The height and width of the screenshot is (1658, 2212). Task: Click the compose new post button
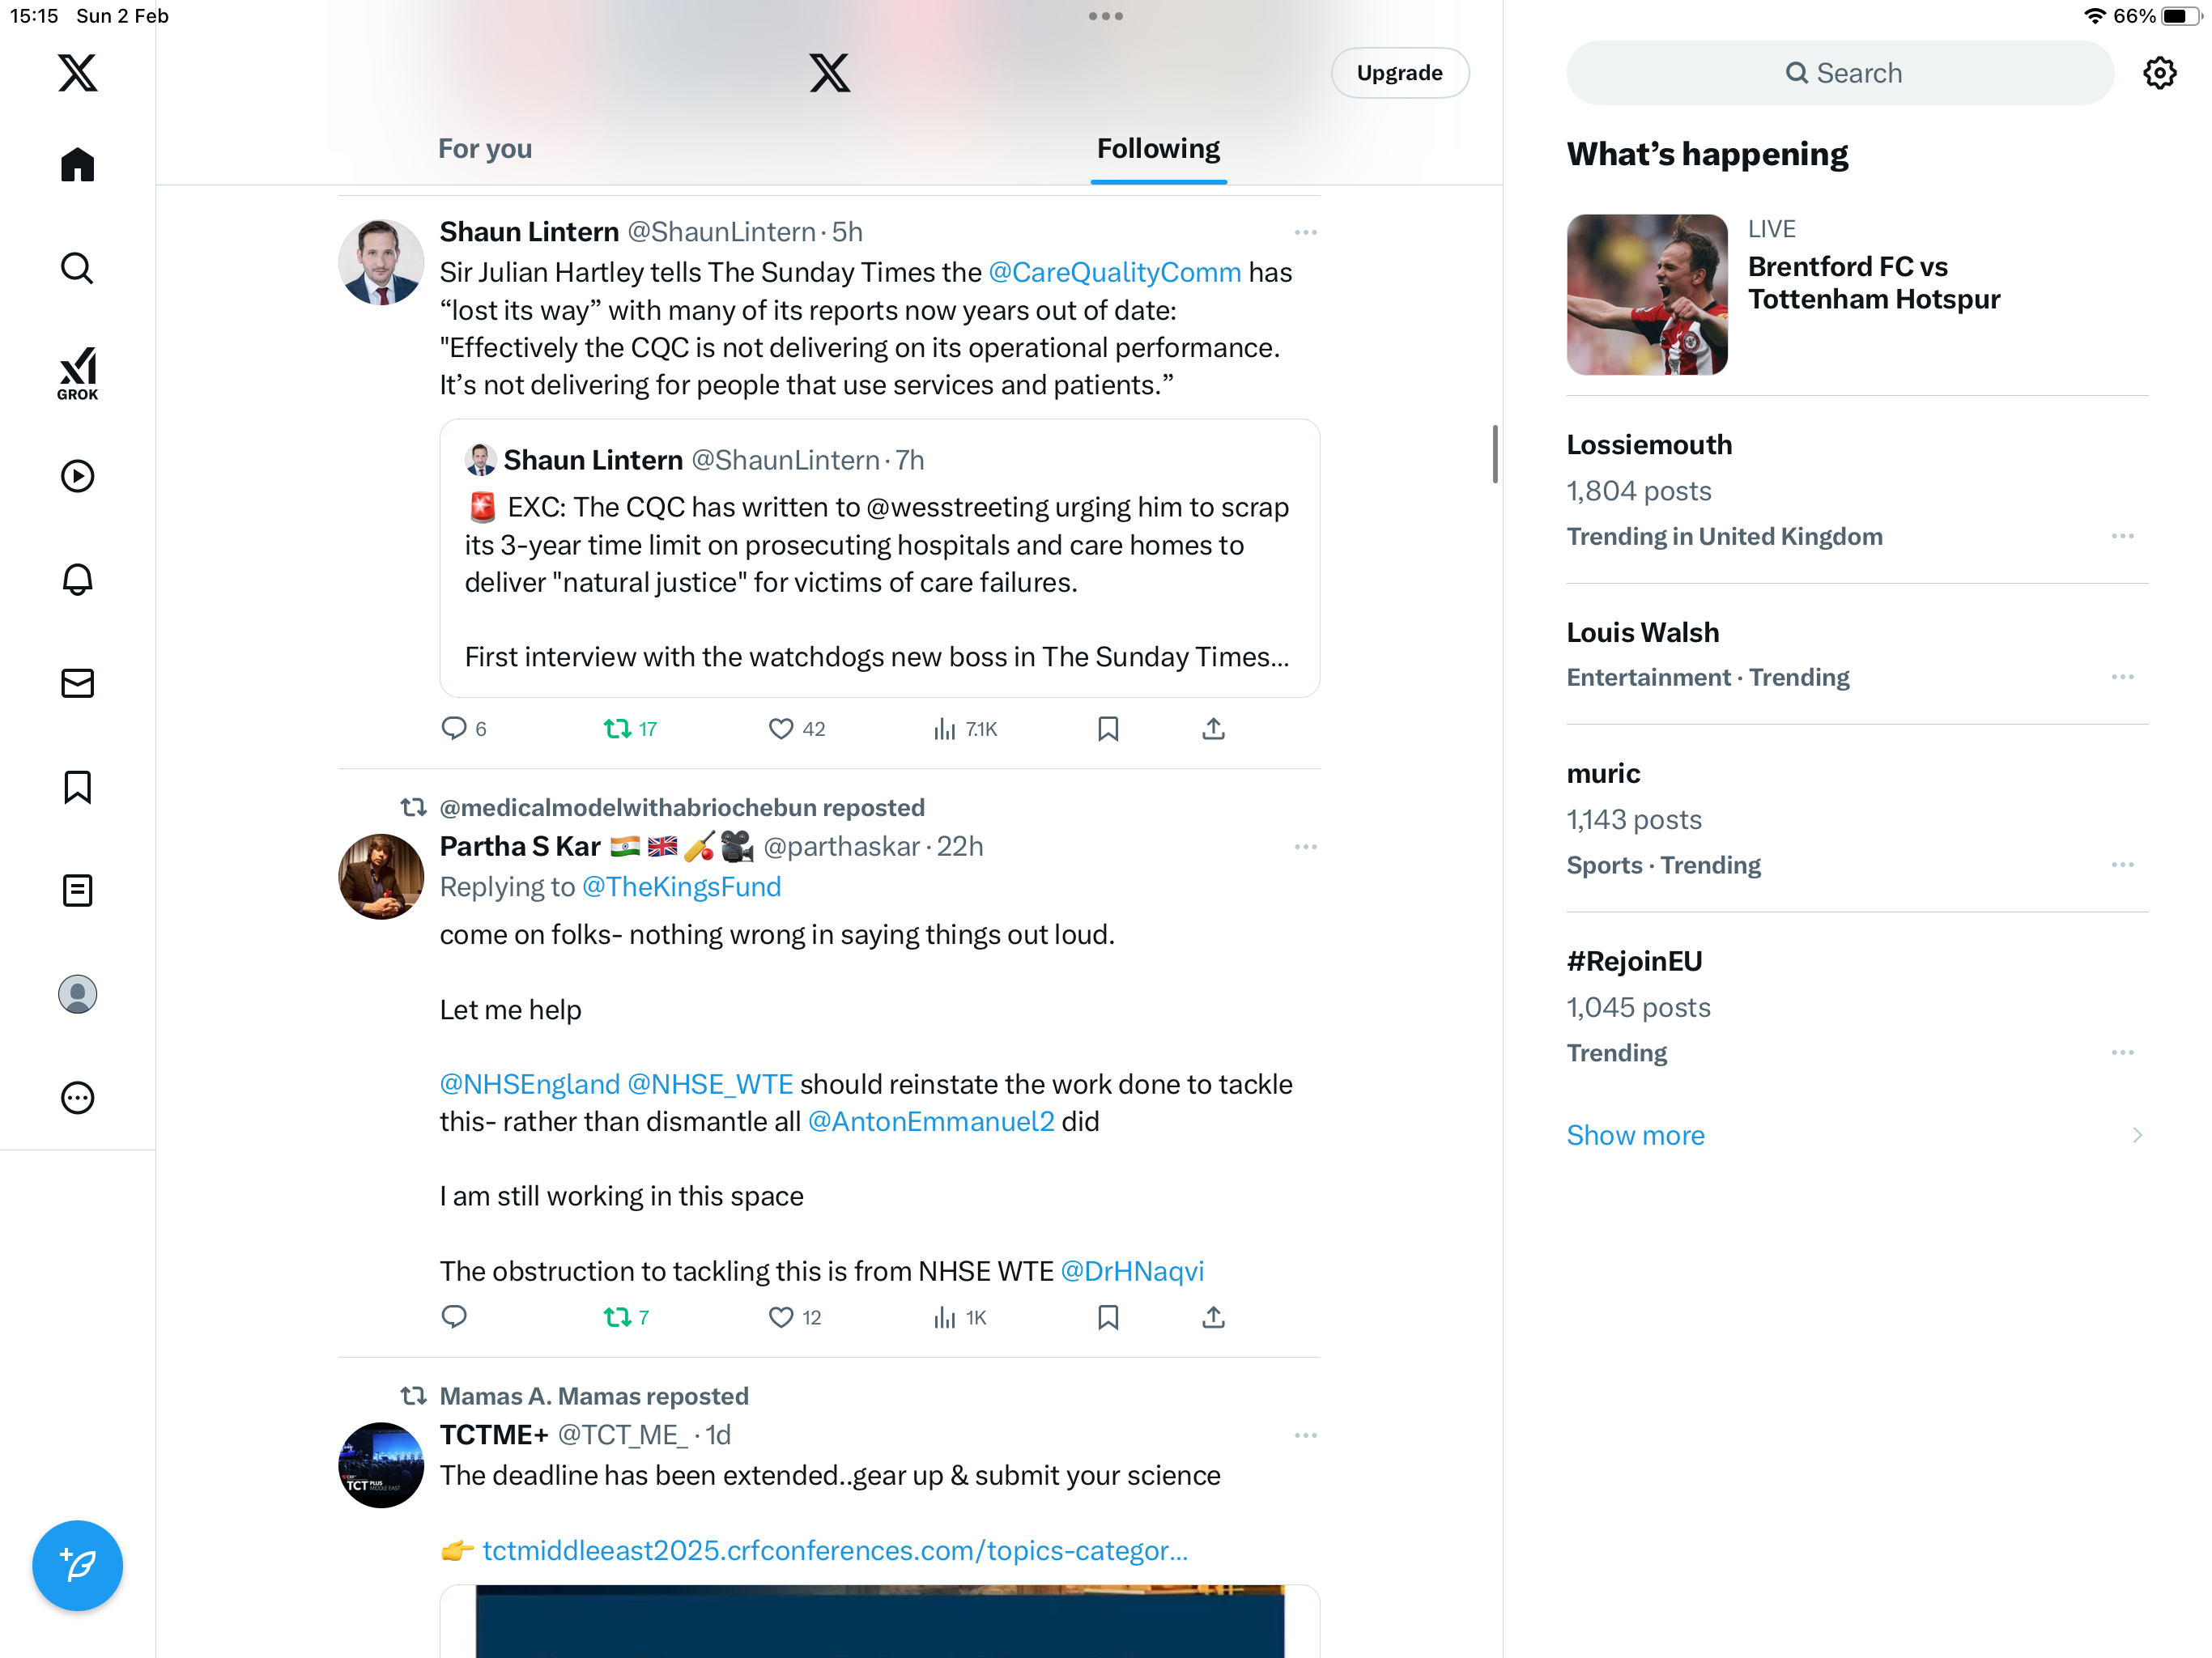point(77,1565)
